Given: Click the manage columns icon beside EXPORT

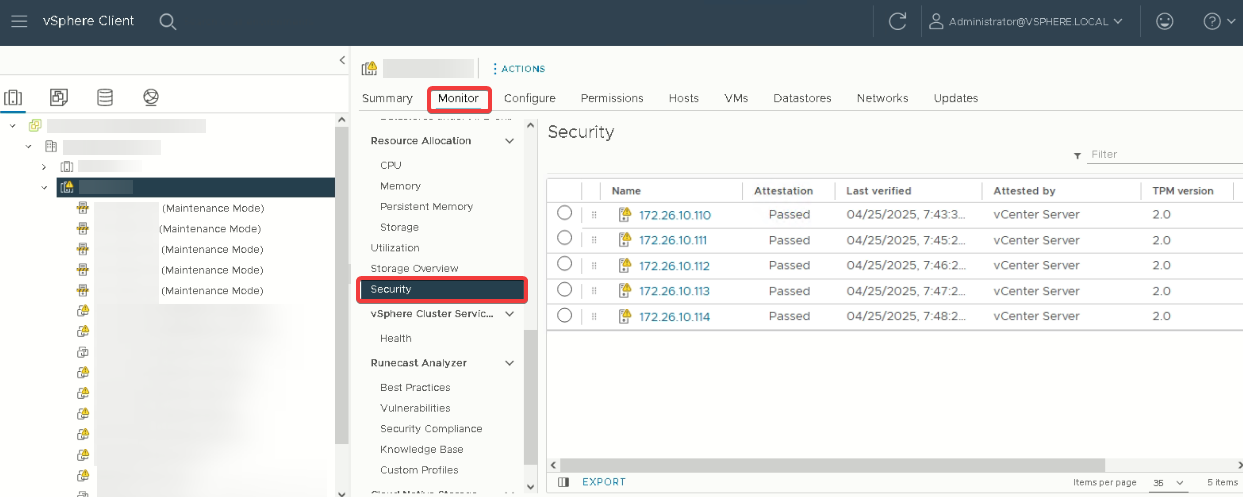Looking at the screenshot, I should point(563,482).
